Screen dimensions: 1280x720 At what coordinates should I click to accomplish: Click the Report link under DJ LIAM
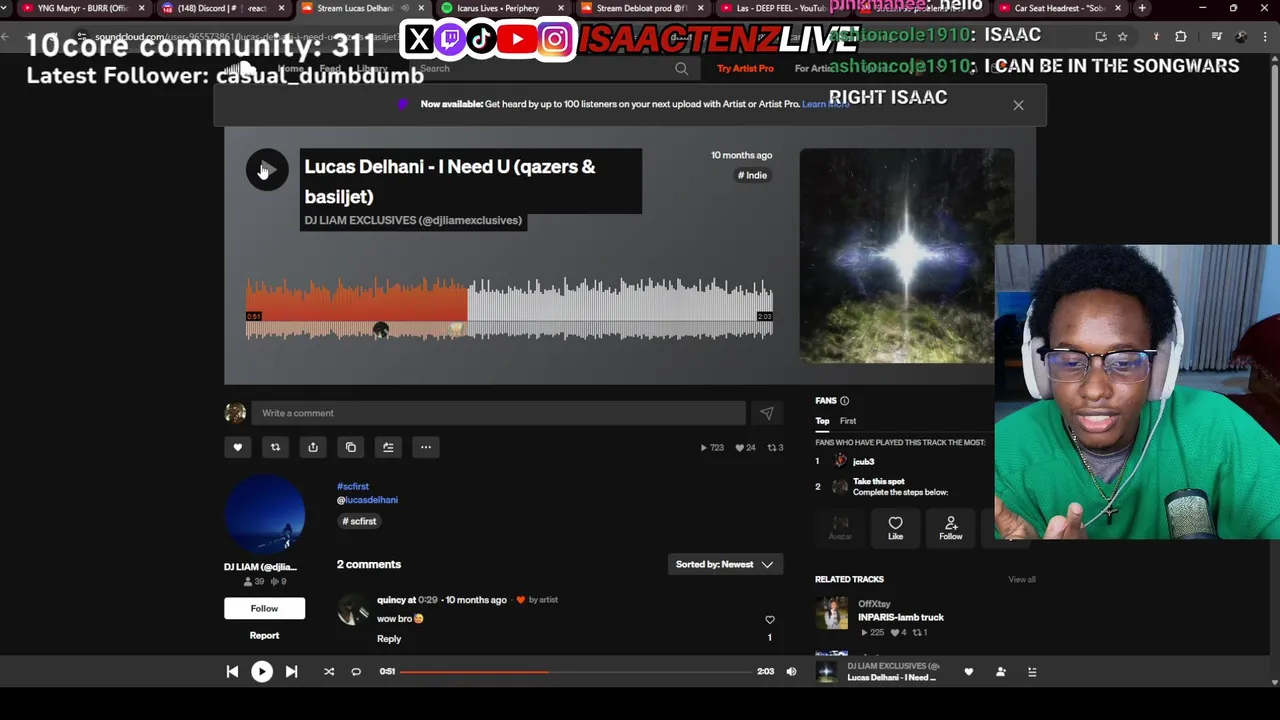click(x=264, y=636)
